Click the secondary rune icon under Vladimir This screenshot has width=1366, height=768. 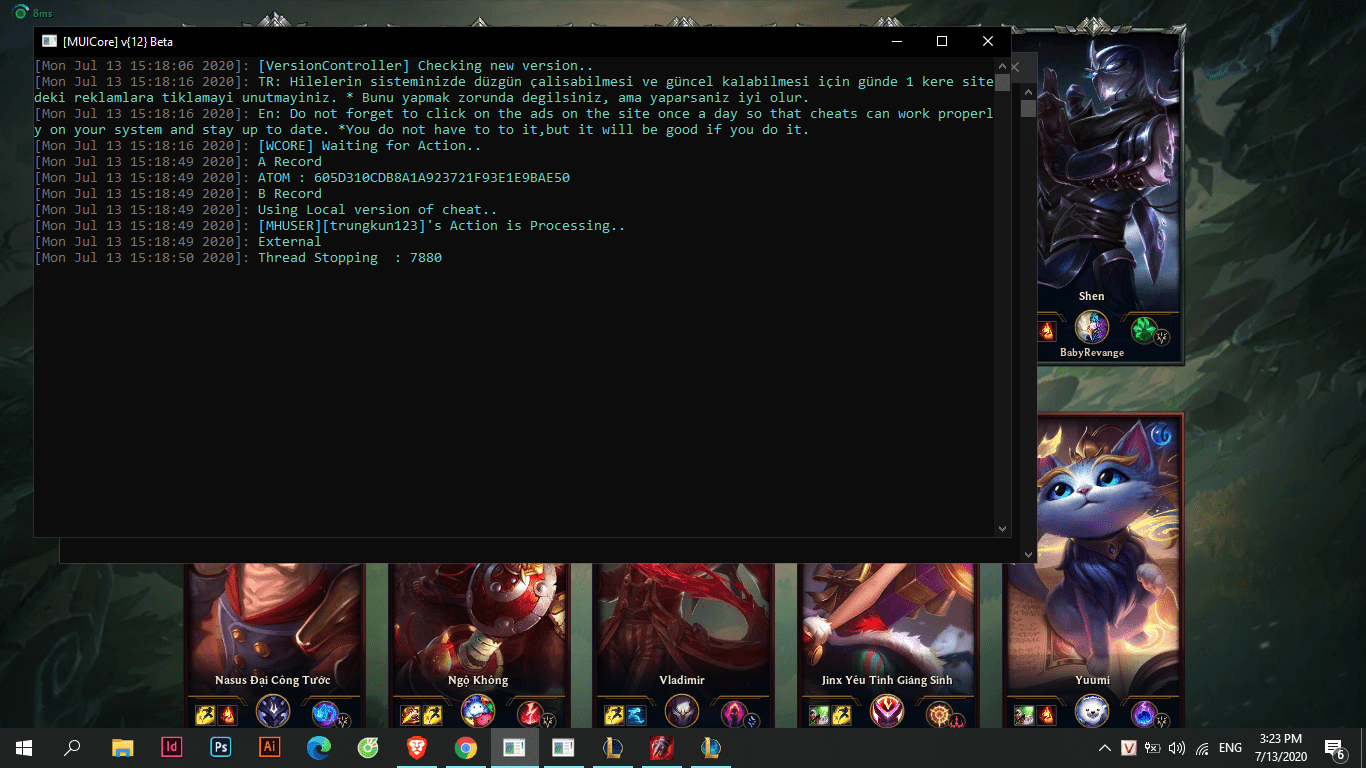coord(734,713)
